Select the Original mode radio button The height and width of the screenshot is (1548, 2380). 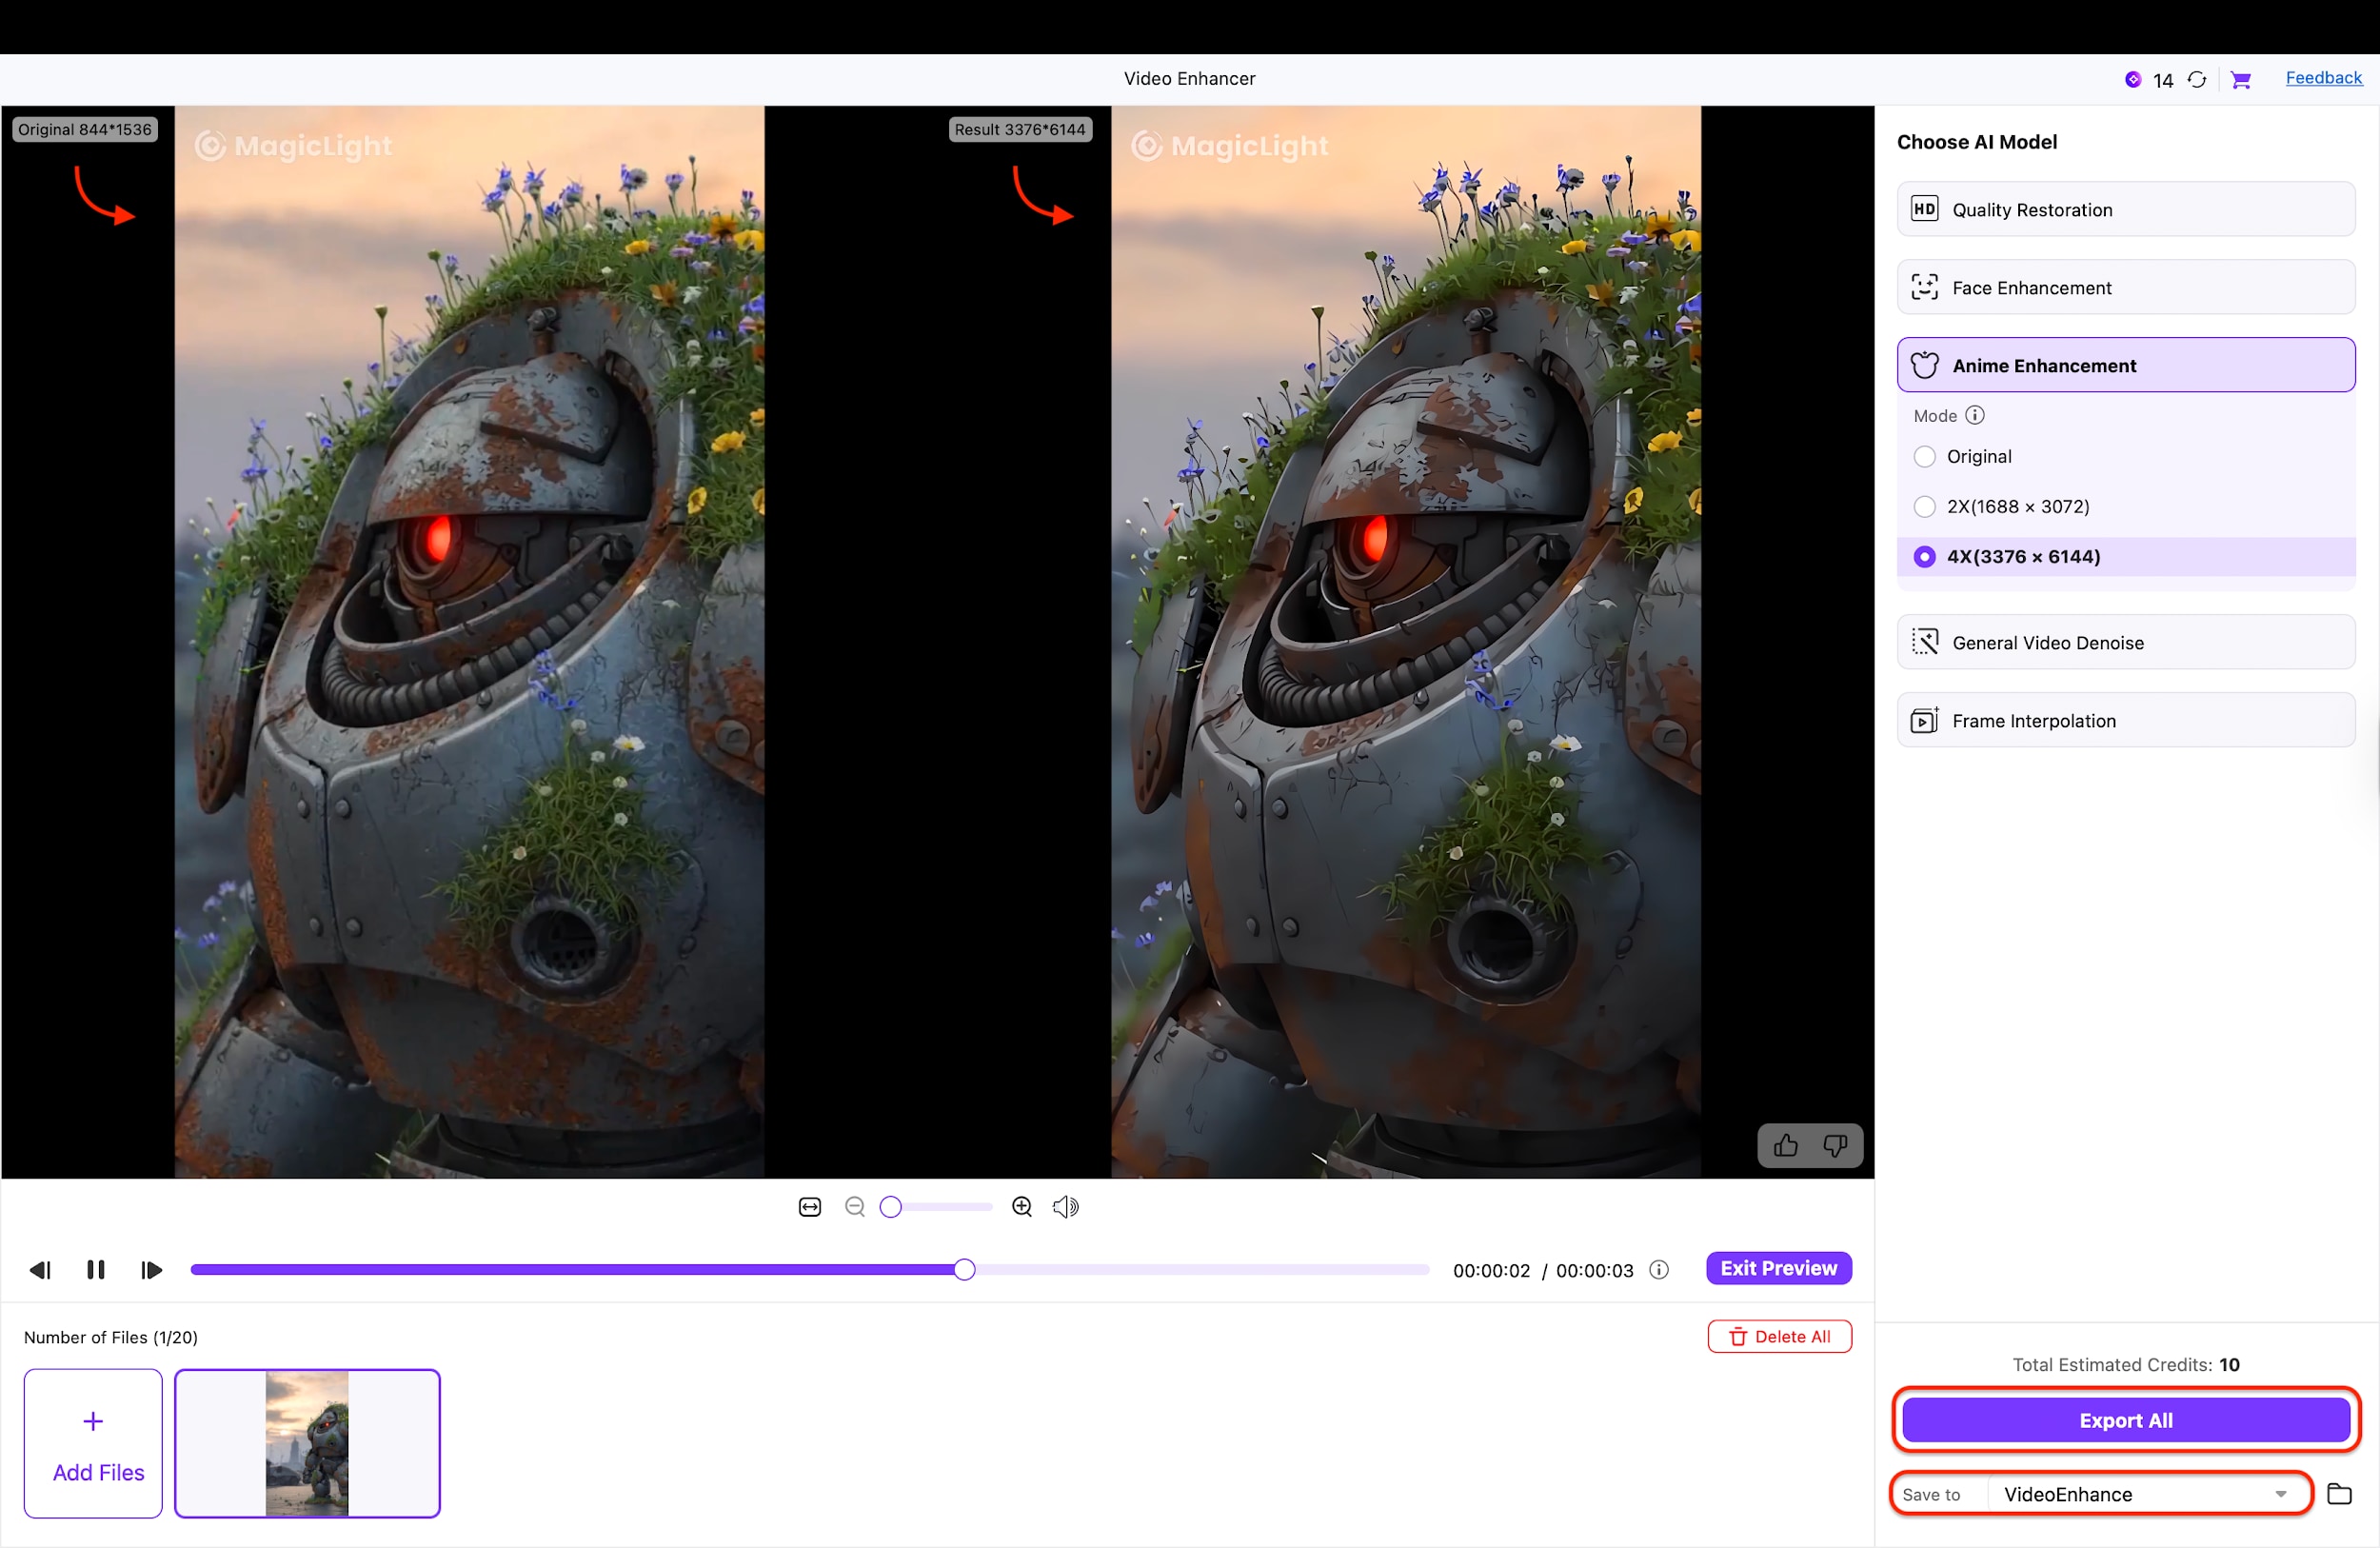tap(1924, 456)
